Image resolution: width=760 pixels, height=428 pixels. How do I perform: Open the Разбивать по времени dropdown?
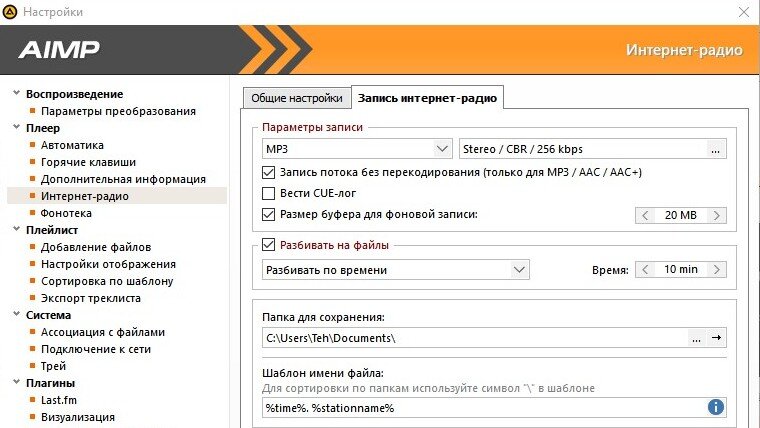point(396,270)
